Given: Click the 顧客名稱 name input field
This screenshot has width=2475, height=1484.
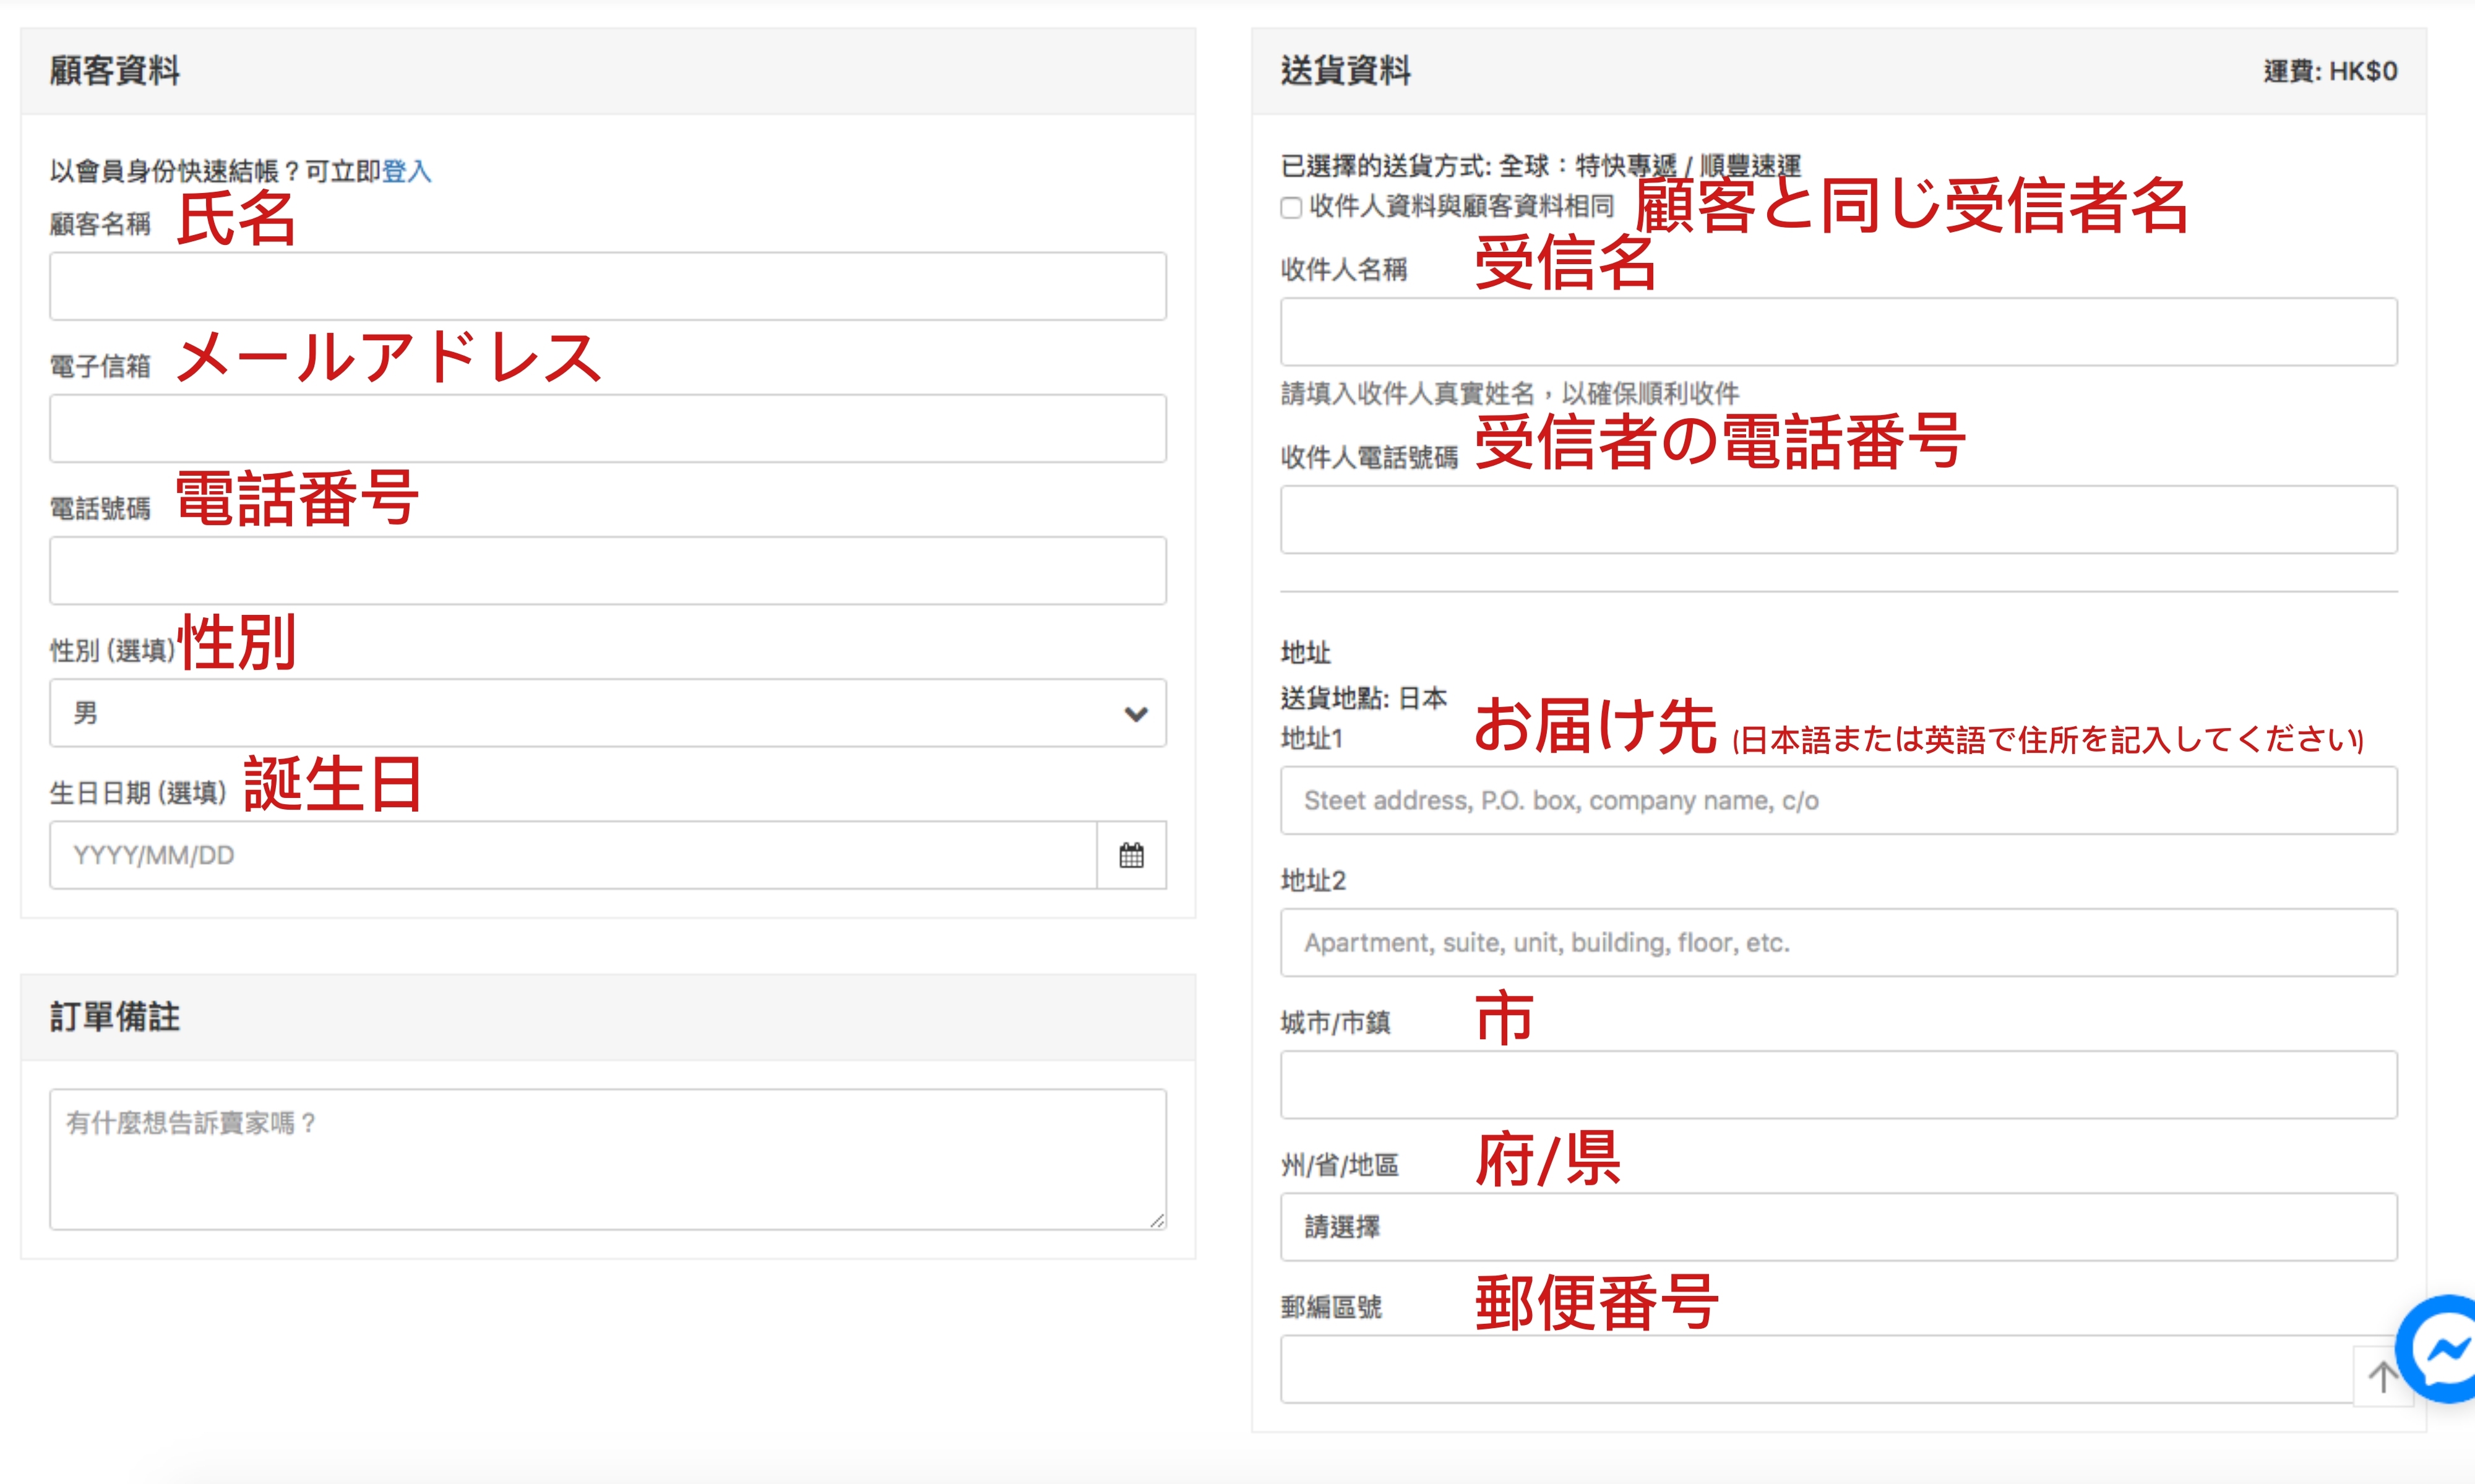Looking at the screenshot, I should tap(607, 287).
